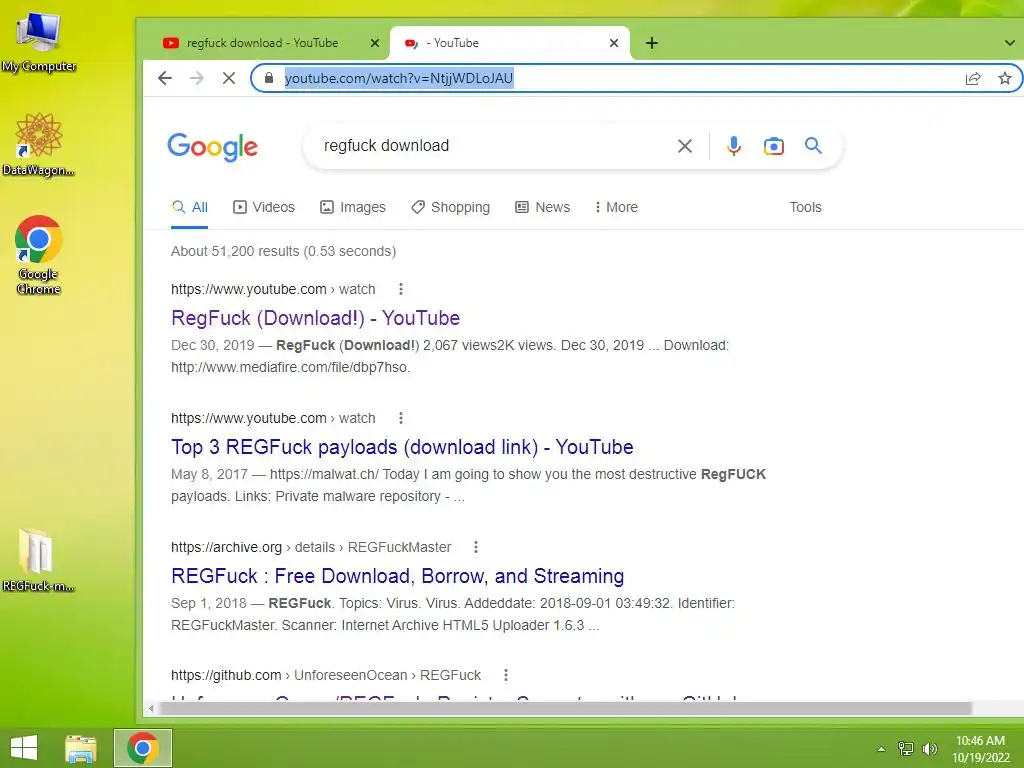Show hidden system tray icons
The width and height of the screenshot is (1024, 768).
881,749
